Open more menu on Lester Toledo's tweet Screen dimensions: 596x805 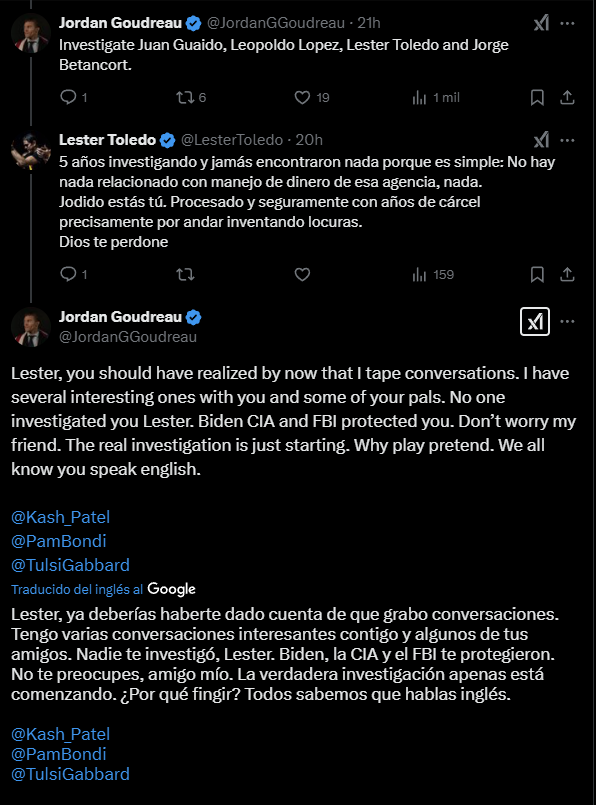(567, 140)
